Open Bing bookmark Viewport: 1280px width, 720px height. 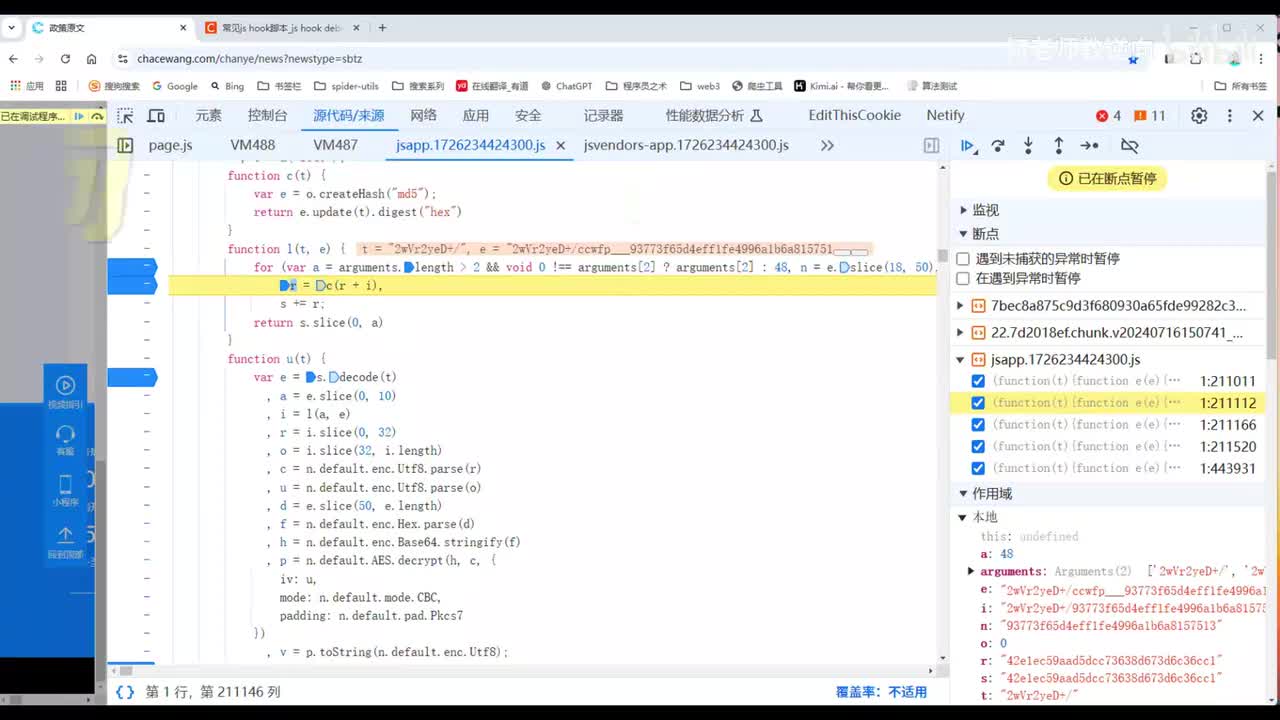(x=226, y=86)
